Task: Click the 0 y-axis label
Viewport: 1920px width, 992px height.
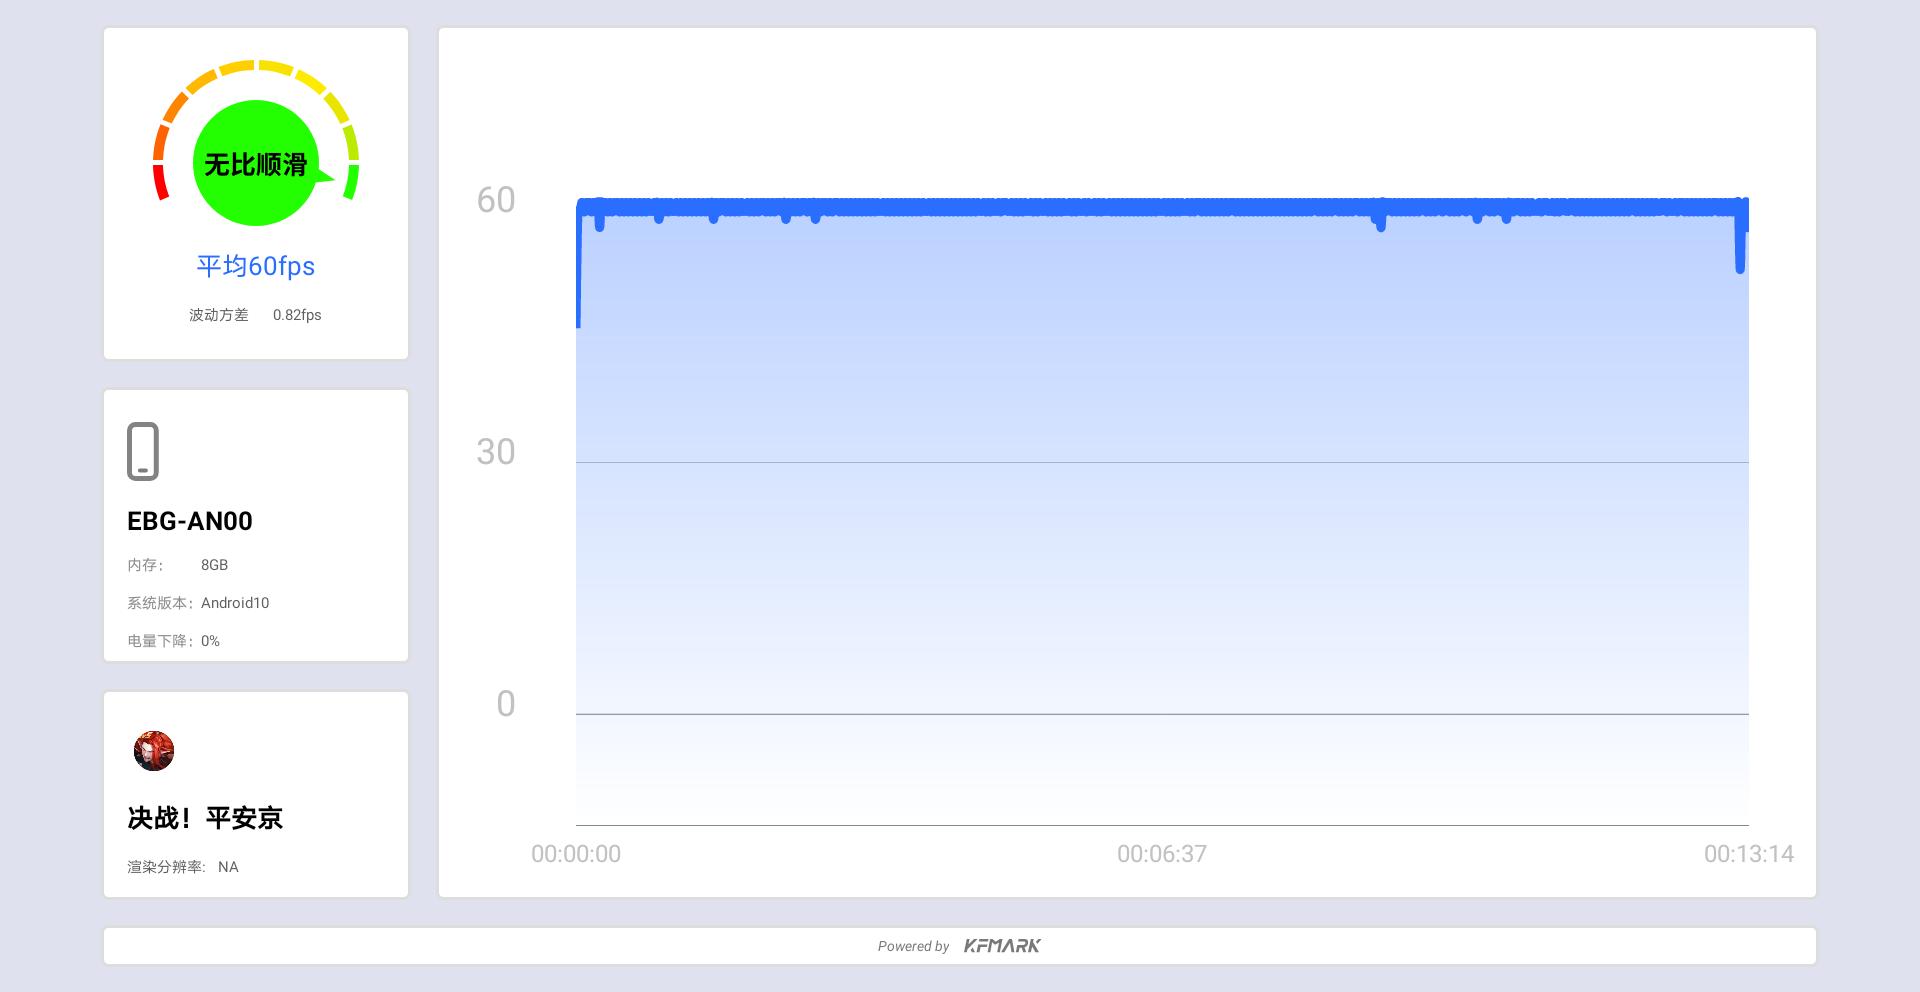Action: tap(506, 704)
